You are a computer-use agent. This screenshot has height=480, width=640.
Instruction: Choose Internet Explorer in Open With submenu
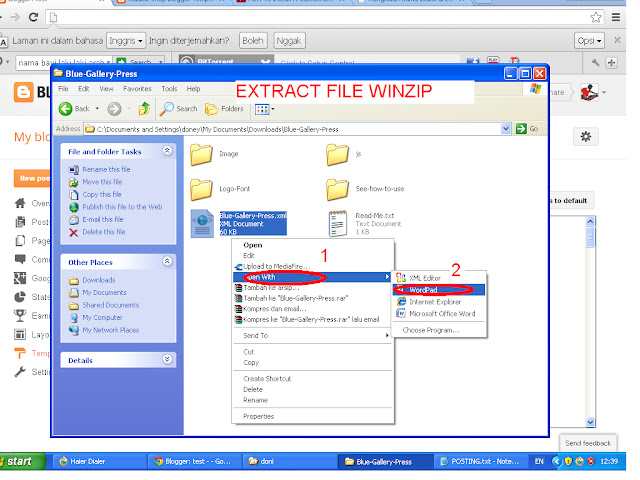(x=439, y=302)
